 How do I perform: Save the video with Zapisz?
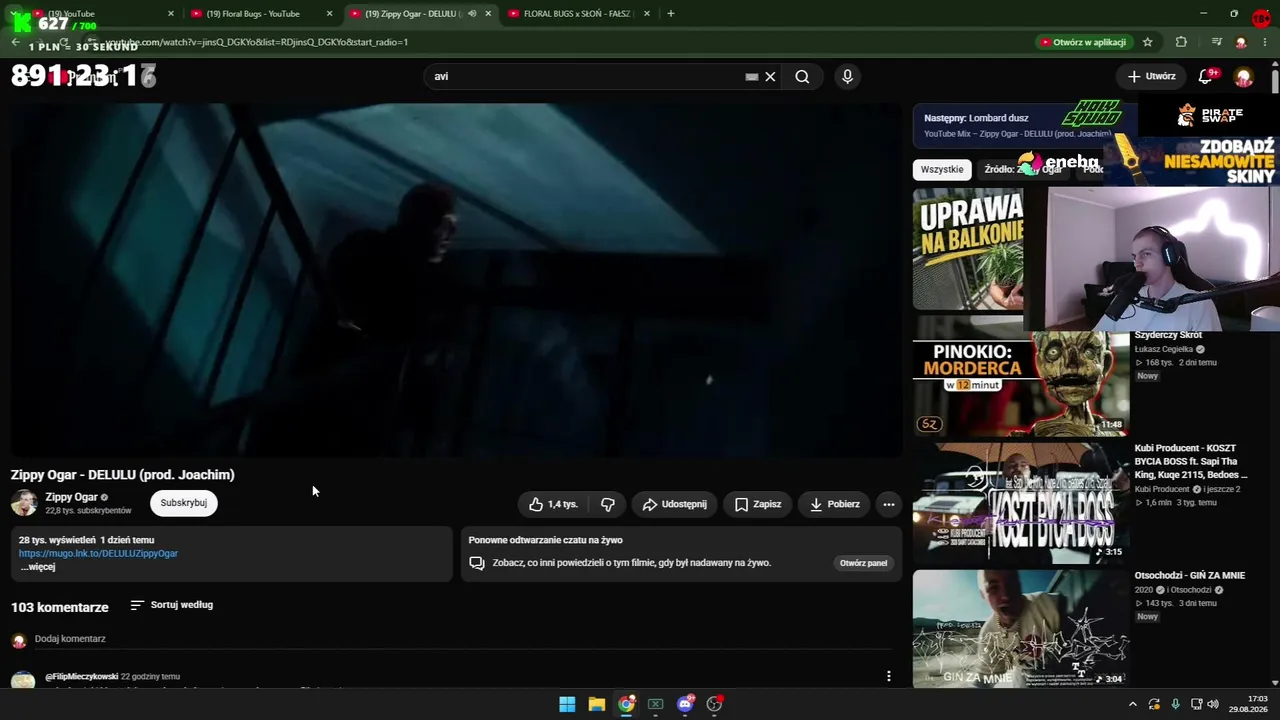[x=758, y=504]
